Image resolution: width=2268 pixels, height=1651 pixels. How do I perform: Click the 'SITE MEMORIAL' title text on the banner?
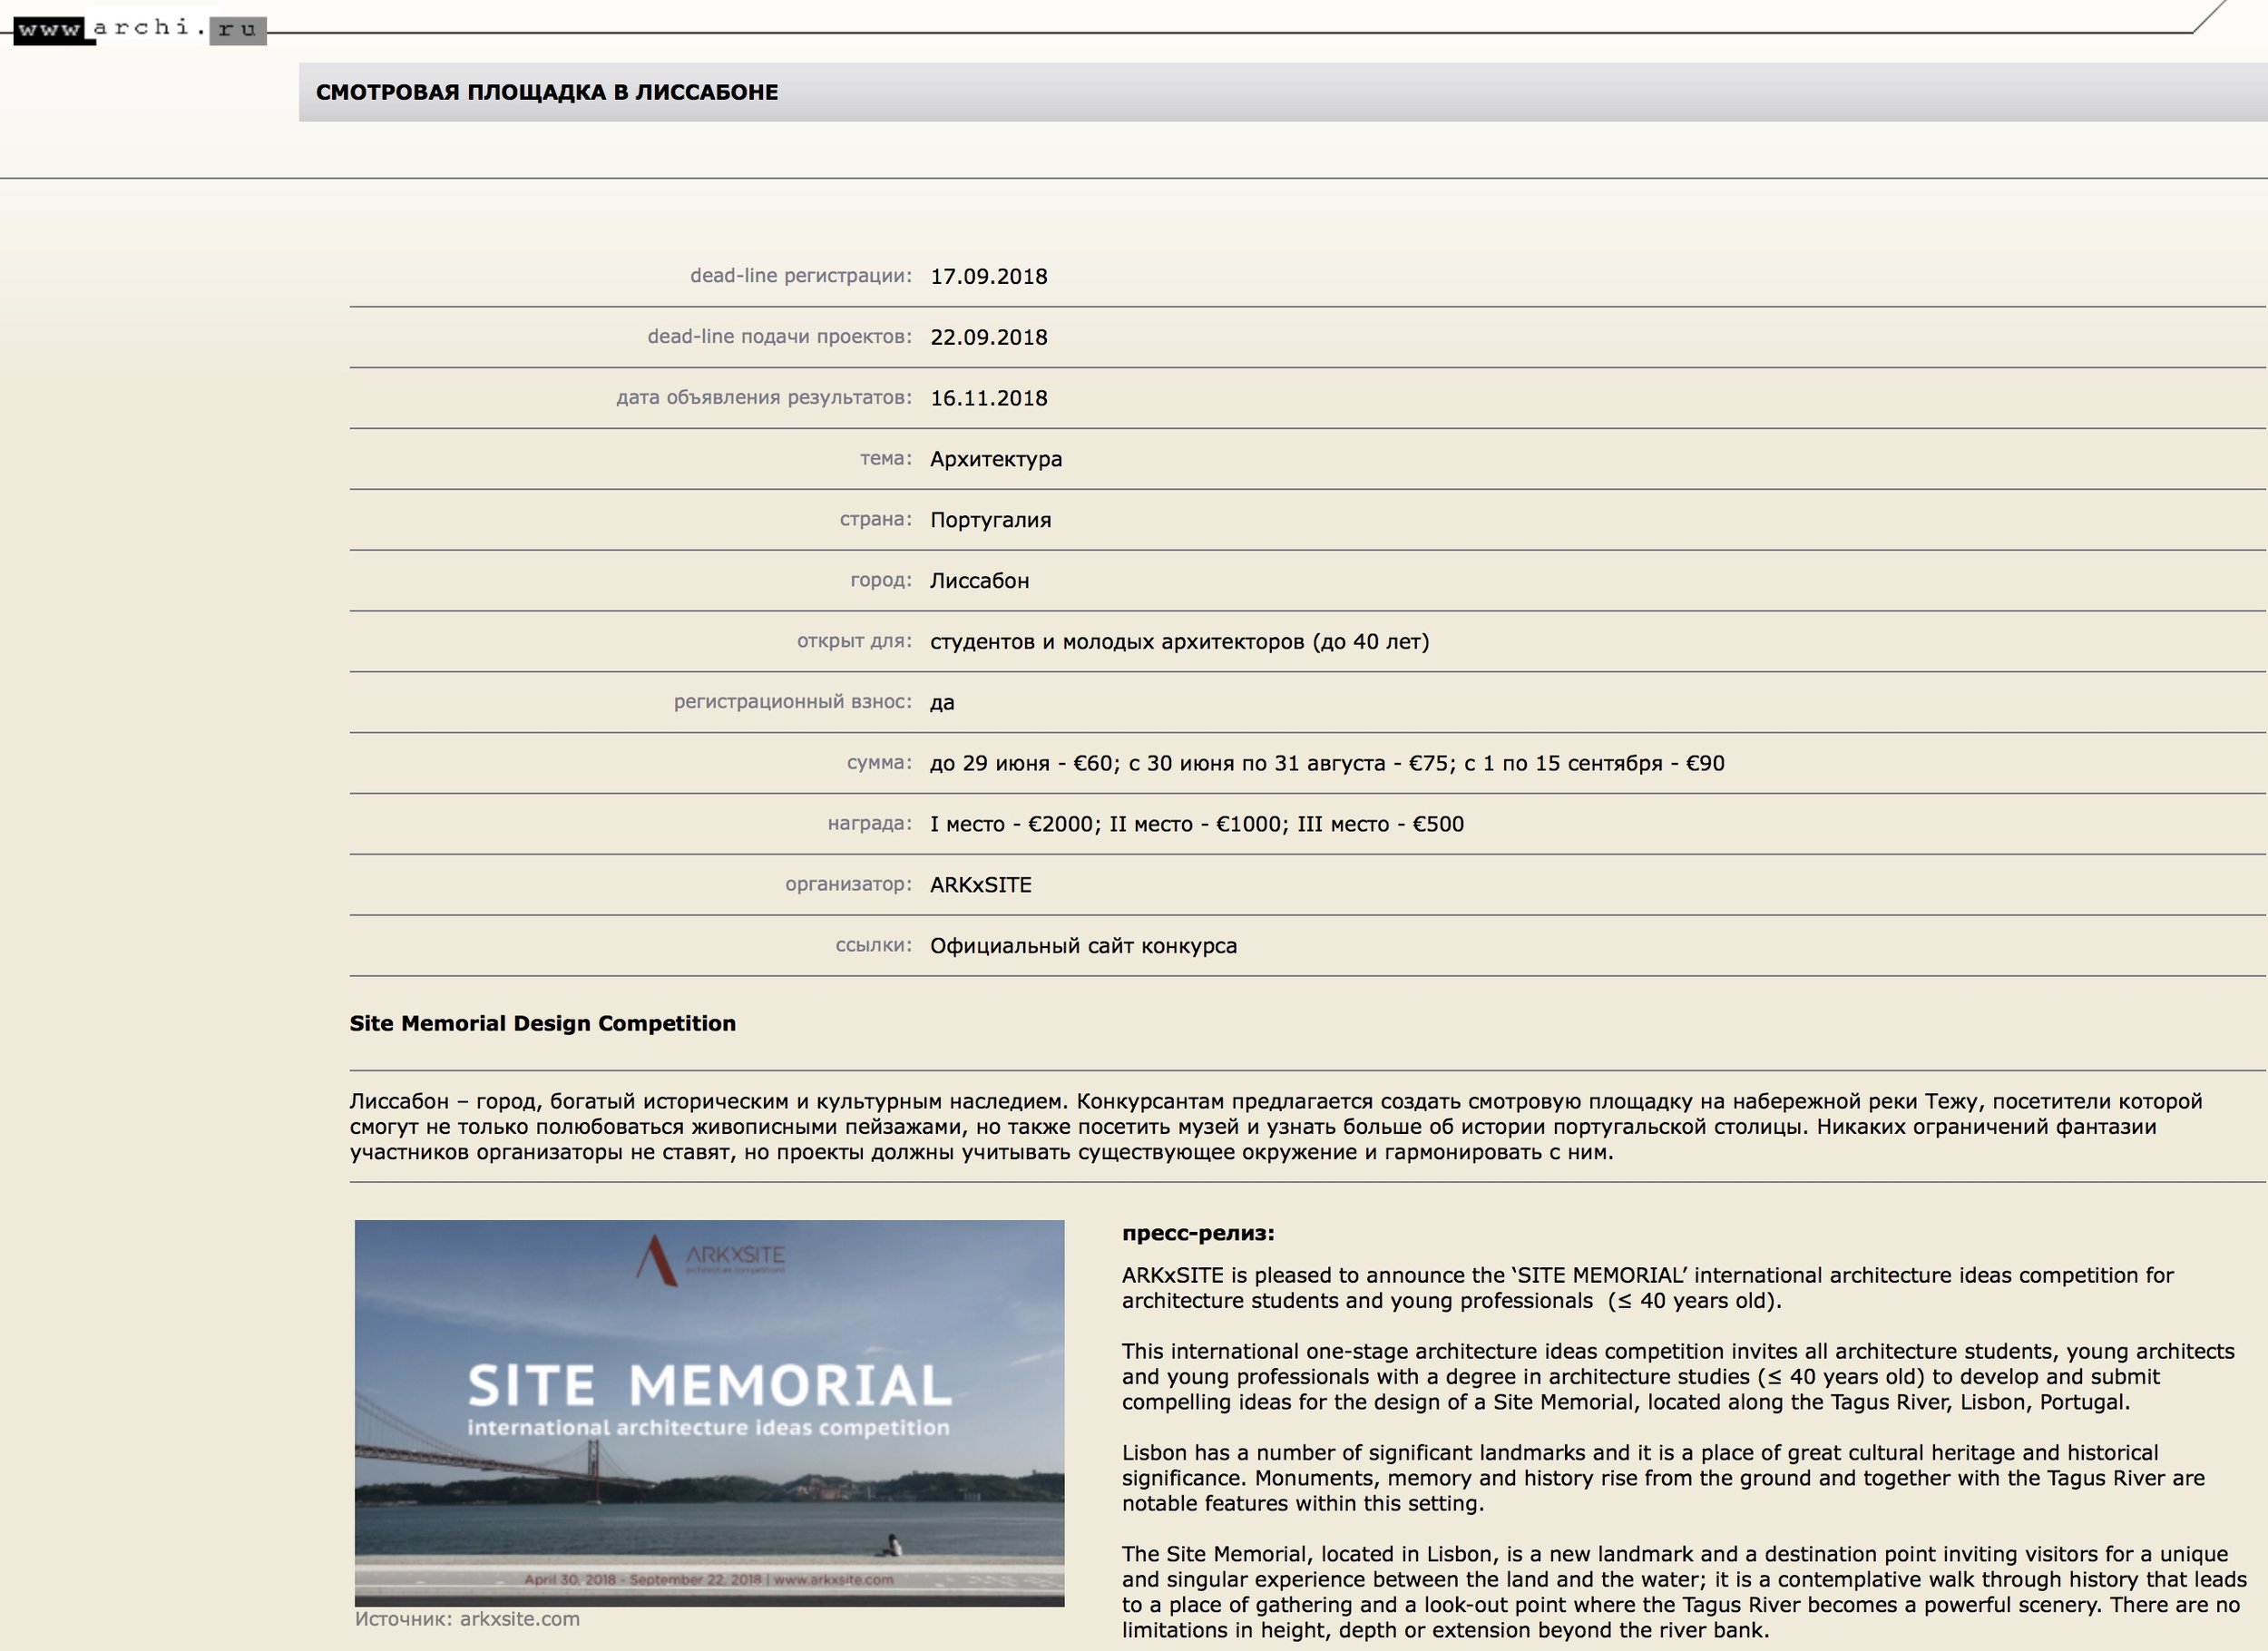click(709, 1386)
